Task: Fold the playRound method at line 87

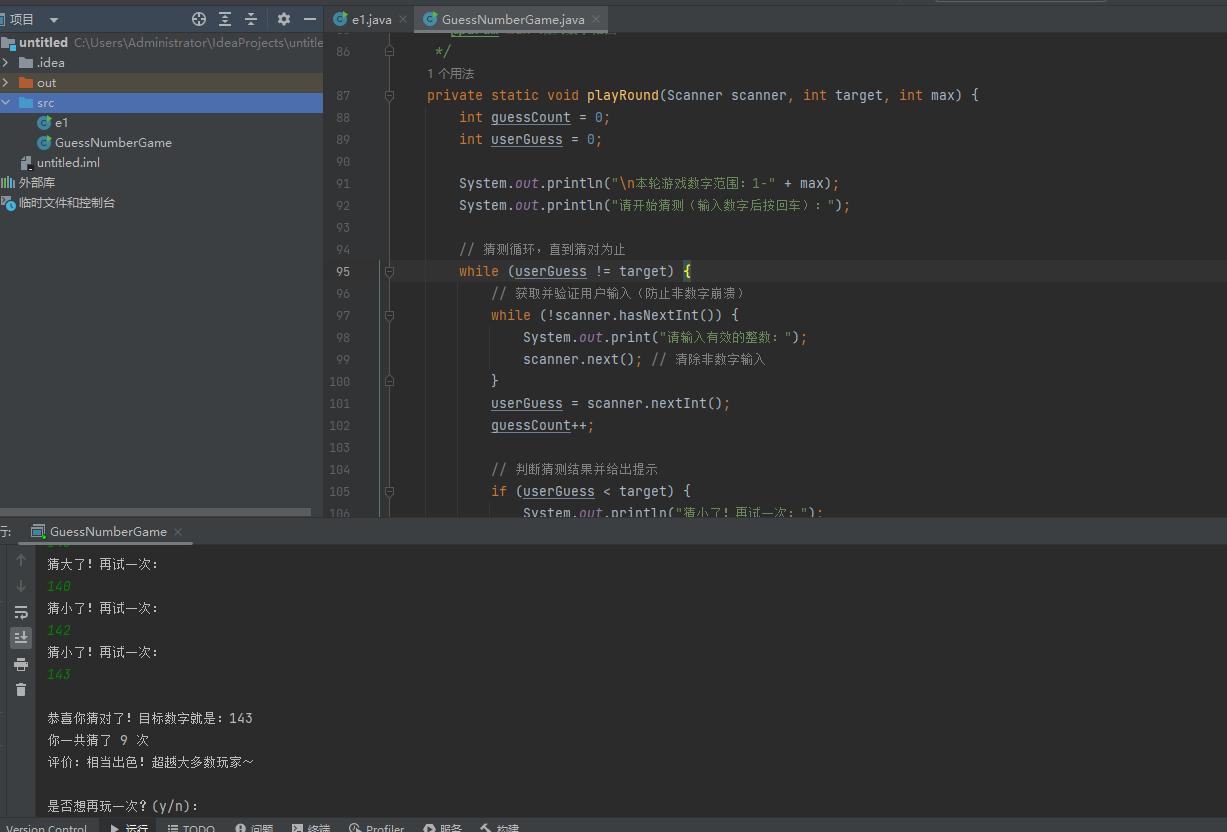Action: [x=390, y=95]
